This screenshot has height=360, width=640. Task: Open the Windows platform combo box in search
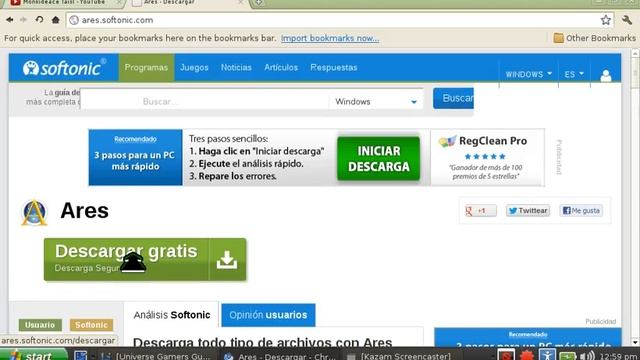pos(376,101)
